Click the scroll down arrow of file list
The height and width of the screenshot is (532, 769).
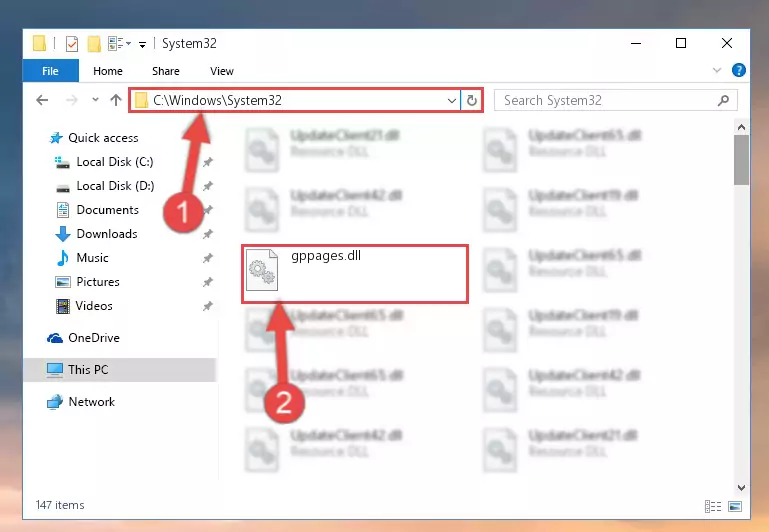[x=742, y=488]
